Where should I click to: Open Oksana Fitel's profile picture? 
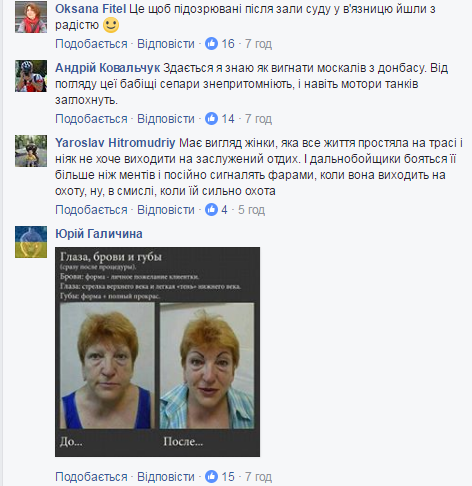pyautogui.click(x=31, y=17)
